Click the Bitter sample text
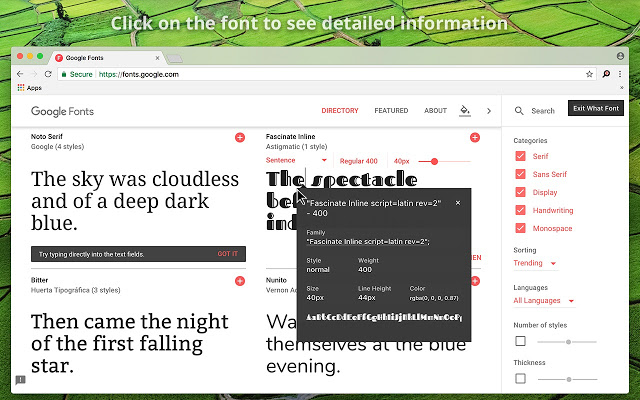Screen dimensions: 640x400 130,344
